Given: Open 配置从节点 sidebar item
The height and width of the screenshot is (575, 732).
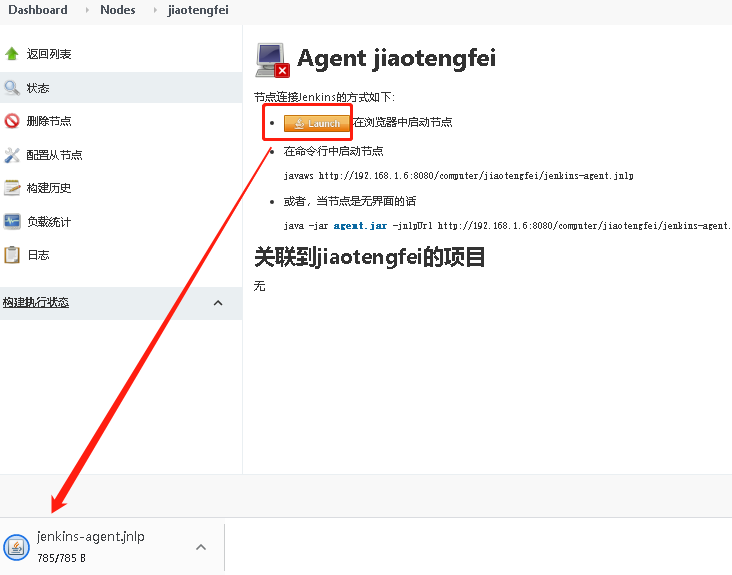Looking at the screenshot, I should click(55, 155).
